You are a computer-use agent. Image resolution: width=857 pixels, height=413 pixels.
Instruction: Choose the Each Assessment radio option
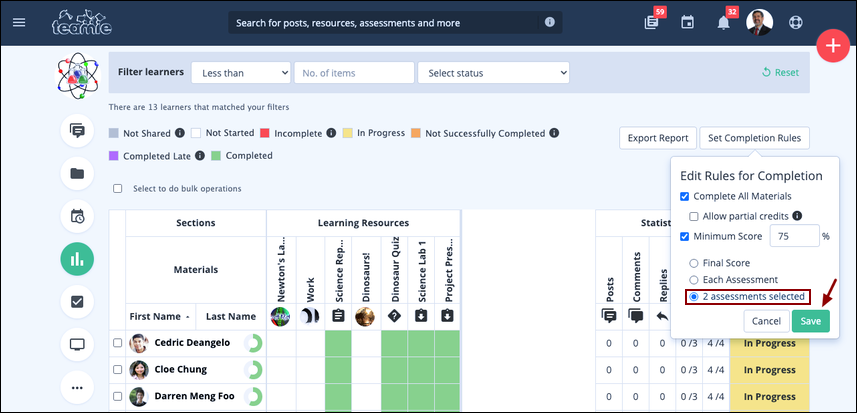coord(694,280)
